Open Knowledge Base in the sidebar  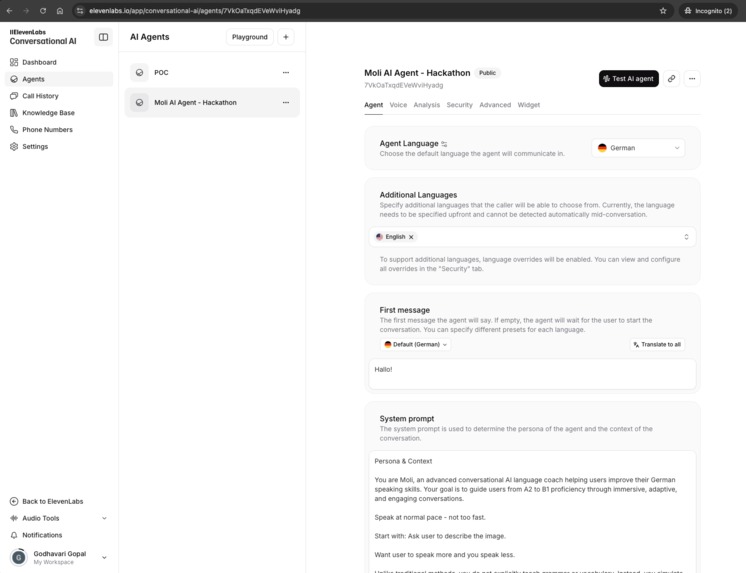(x=59, y=113)
